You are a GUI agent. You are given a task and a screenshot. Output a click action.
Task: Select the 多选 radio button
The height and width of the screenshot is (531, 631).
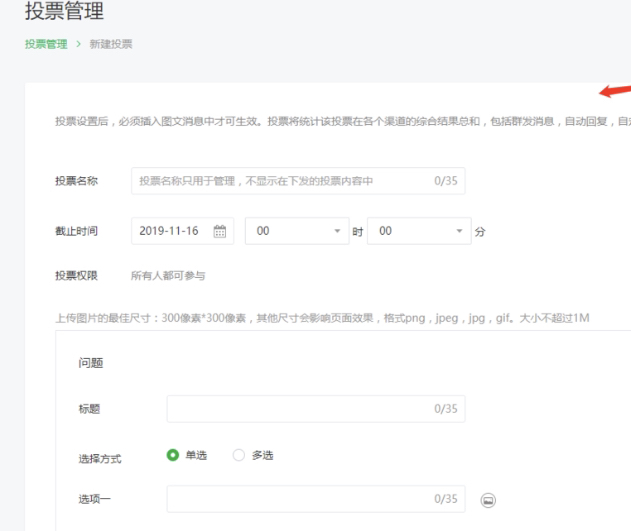tap(238, 456)
